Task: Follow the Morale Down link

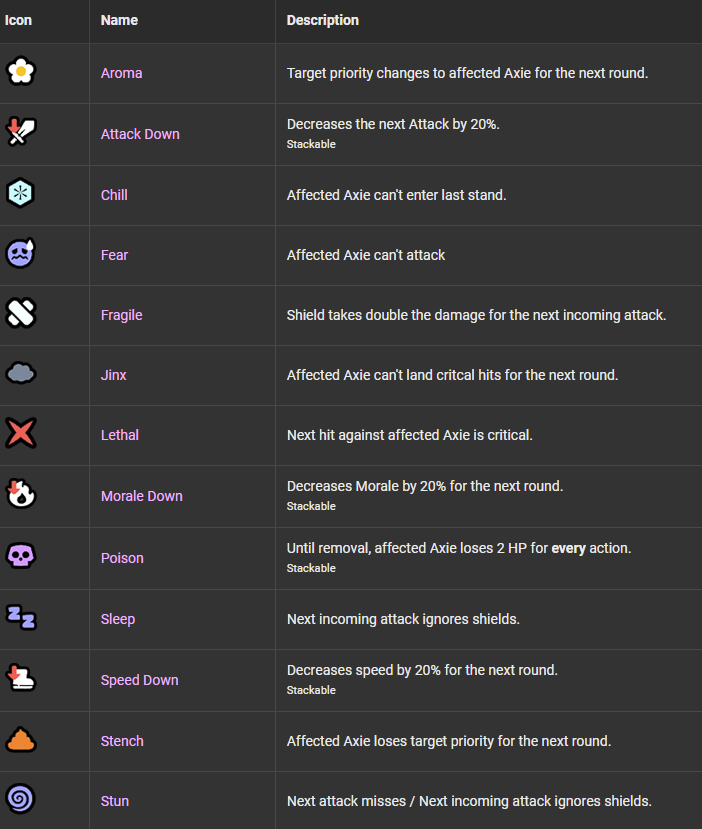Action: coord(142,496)
